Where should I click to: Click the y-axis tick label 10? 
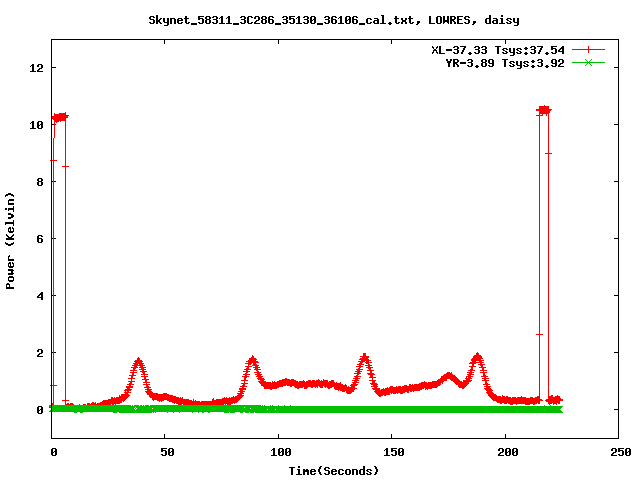pos(36,125)
